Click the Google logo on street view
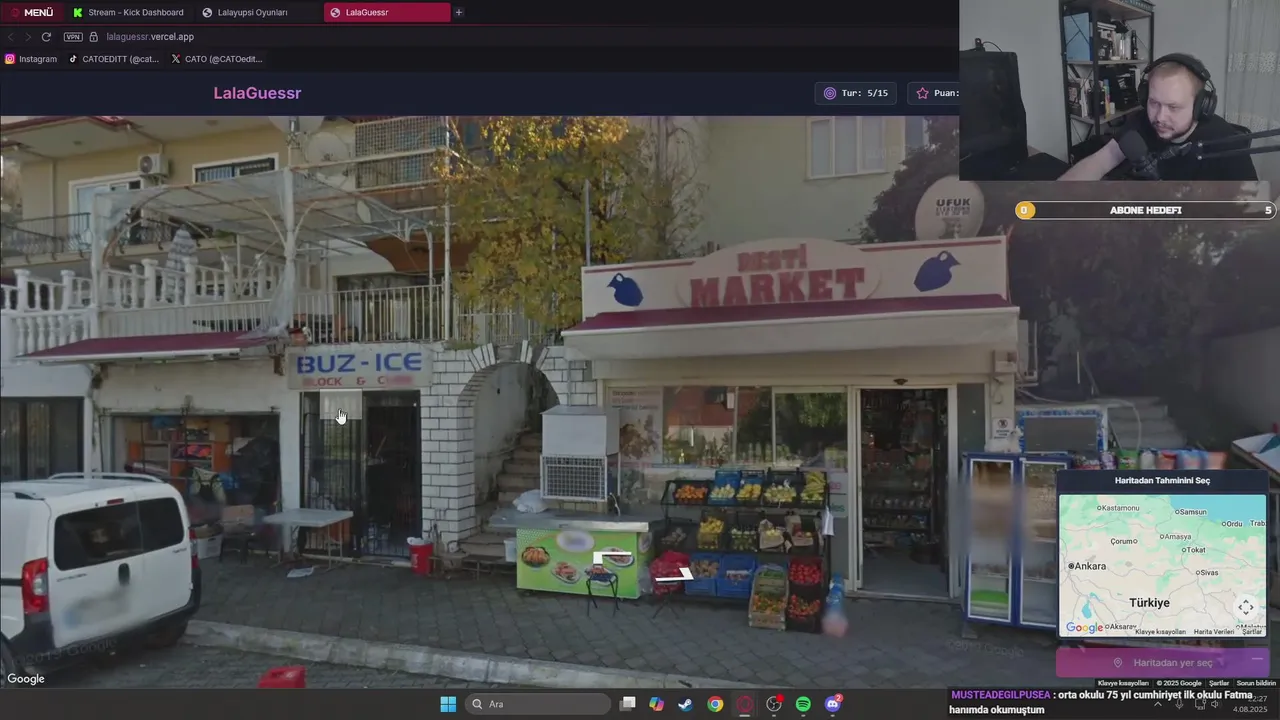Image resolution: width=1280 pixels, height=720 pixels. point(26,679)
